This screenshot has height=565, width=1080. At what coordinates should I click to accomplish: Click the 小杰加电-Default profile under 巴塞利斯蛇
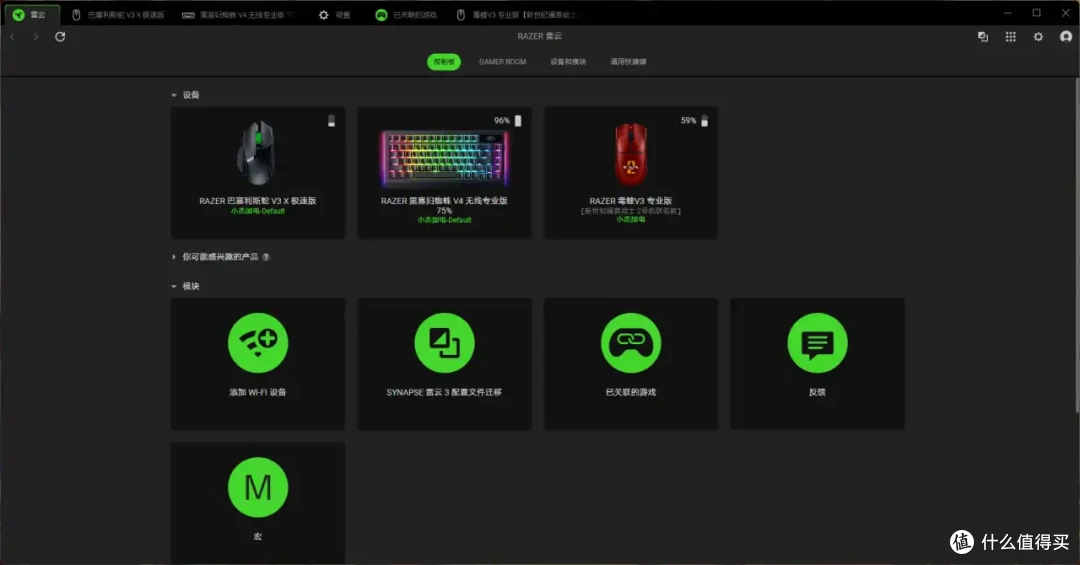click(x=258, y=211)
